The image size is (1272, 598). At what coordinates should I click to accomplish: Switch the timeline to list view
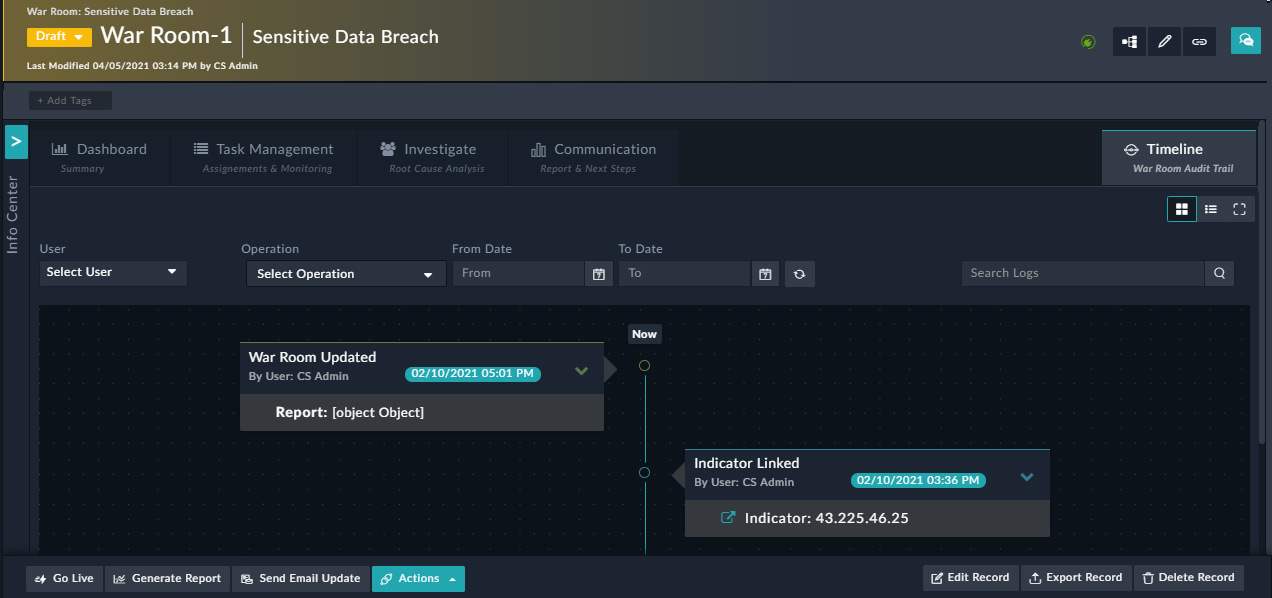click(1210, 209)
